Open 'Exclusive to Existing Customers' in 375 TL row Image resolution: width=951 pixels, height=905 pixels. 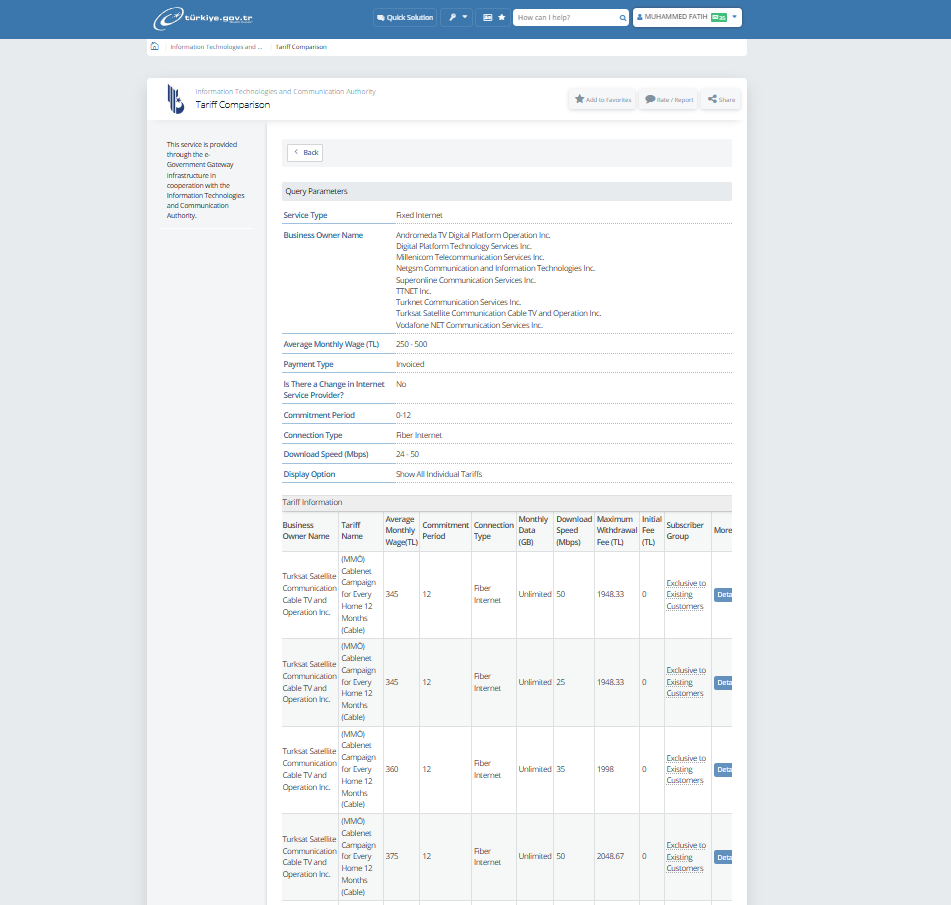pyautogui.click(x=686, y=856)
